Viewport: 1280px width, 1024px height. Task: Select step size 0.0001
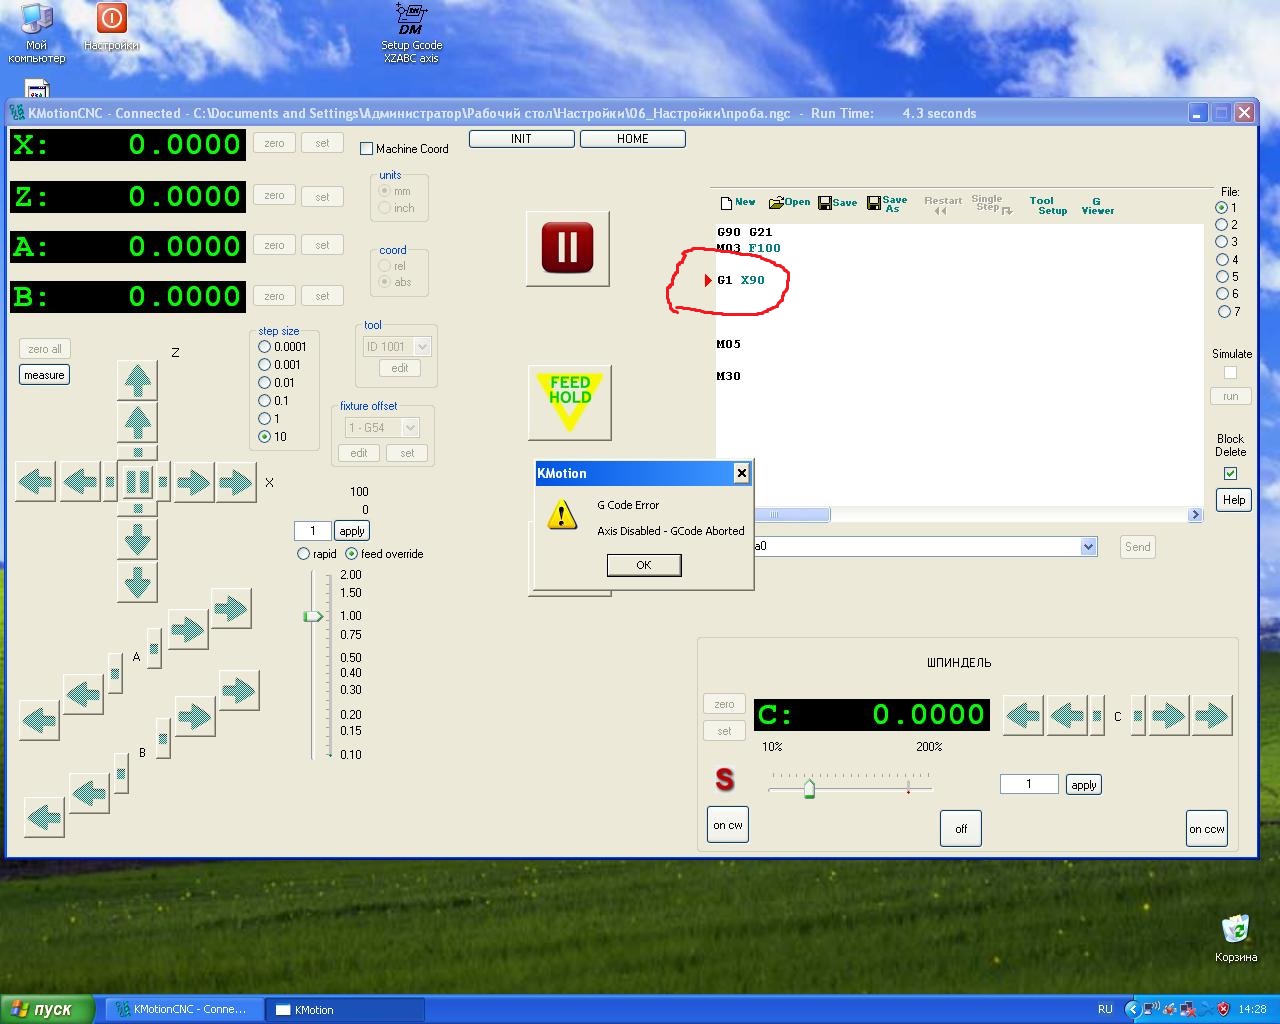click(x=265, y=347)
